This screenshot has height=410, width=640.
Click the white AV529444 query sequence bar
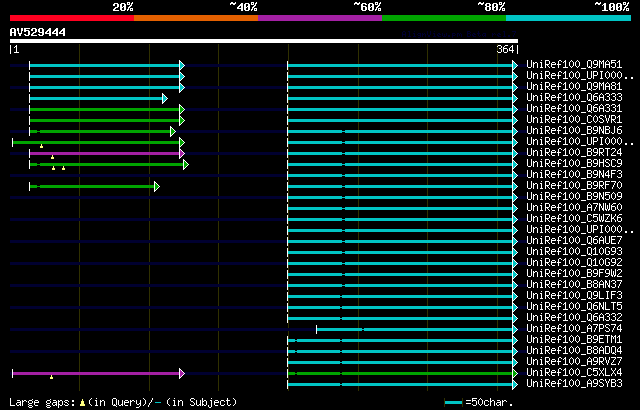(x=264, y=41)
